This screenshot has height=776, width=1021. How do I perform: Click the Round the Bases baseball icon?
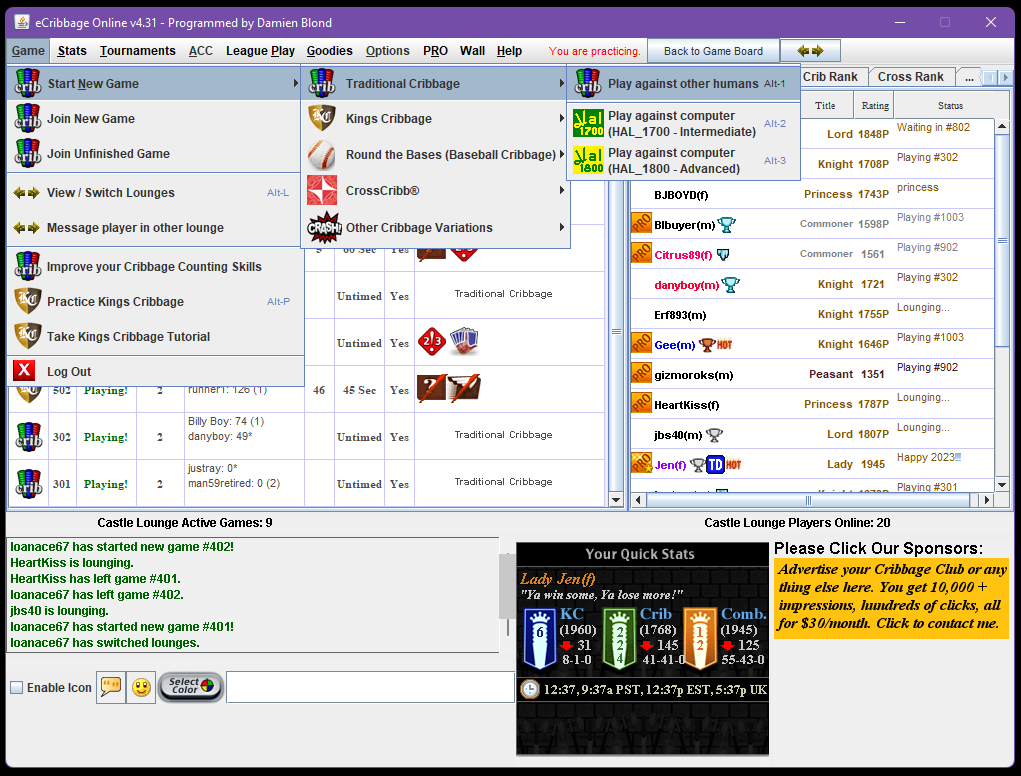click(x=322, y=155)
